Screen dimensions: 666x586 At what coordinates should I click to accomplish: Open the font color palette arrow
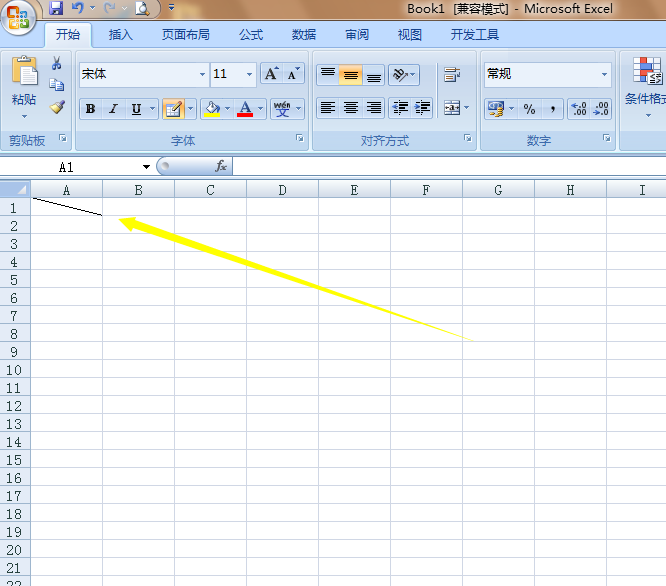click(261, 109)
